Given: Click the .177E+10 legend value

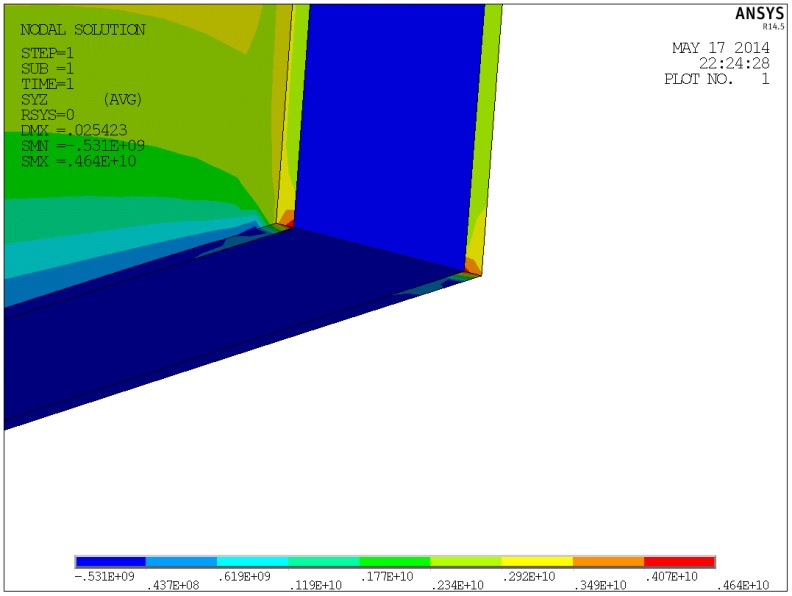Looking at the screenshot, I should [x=386, y=576].
